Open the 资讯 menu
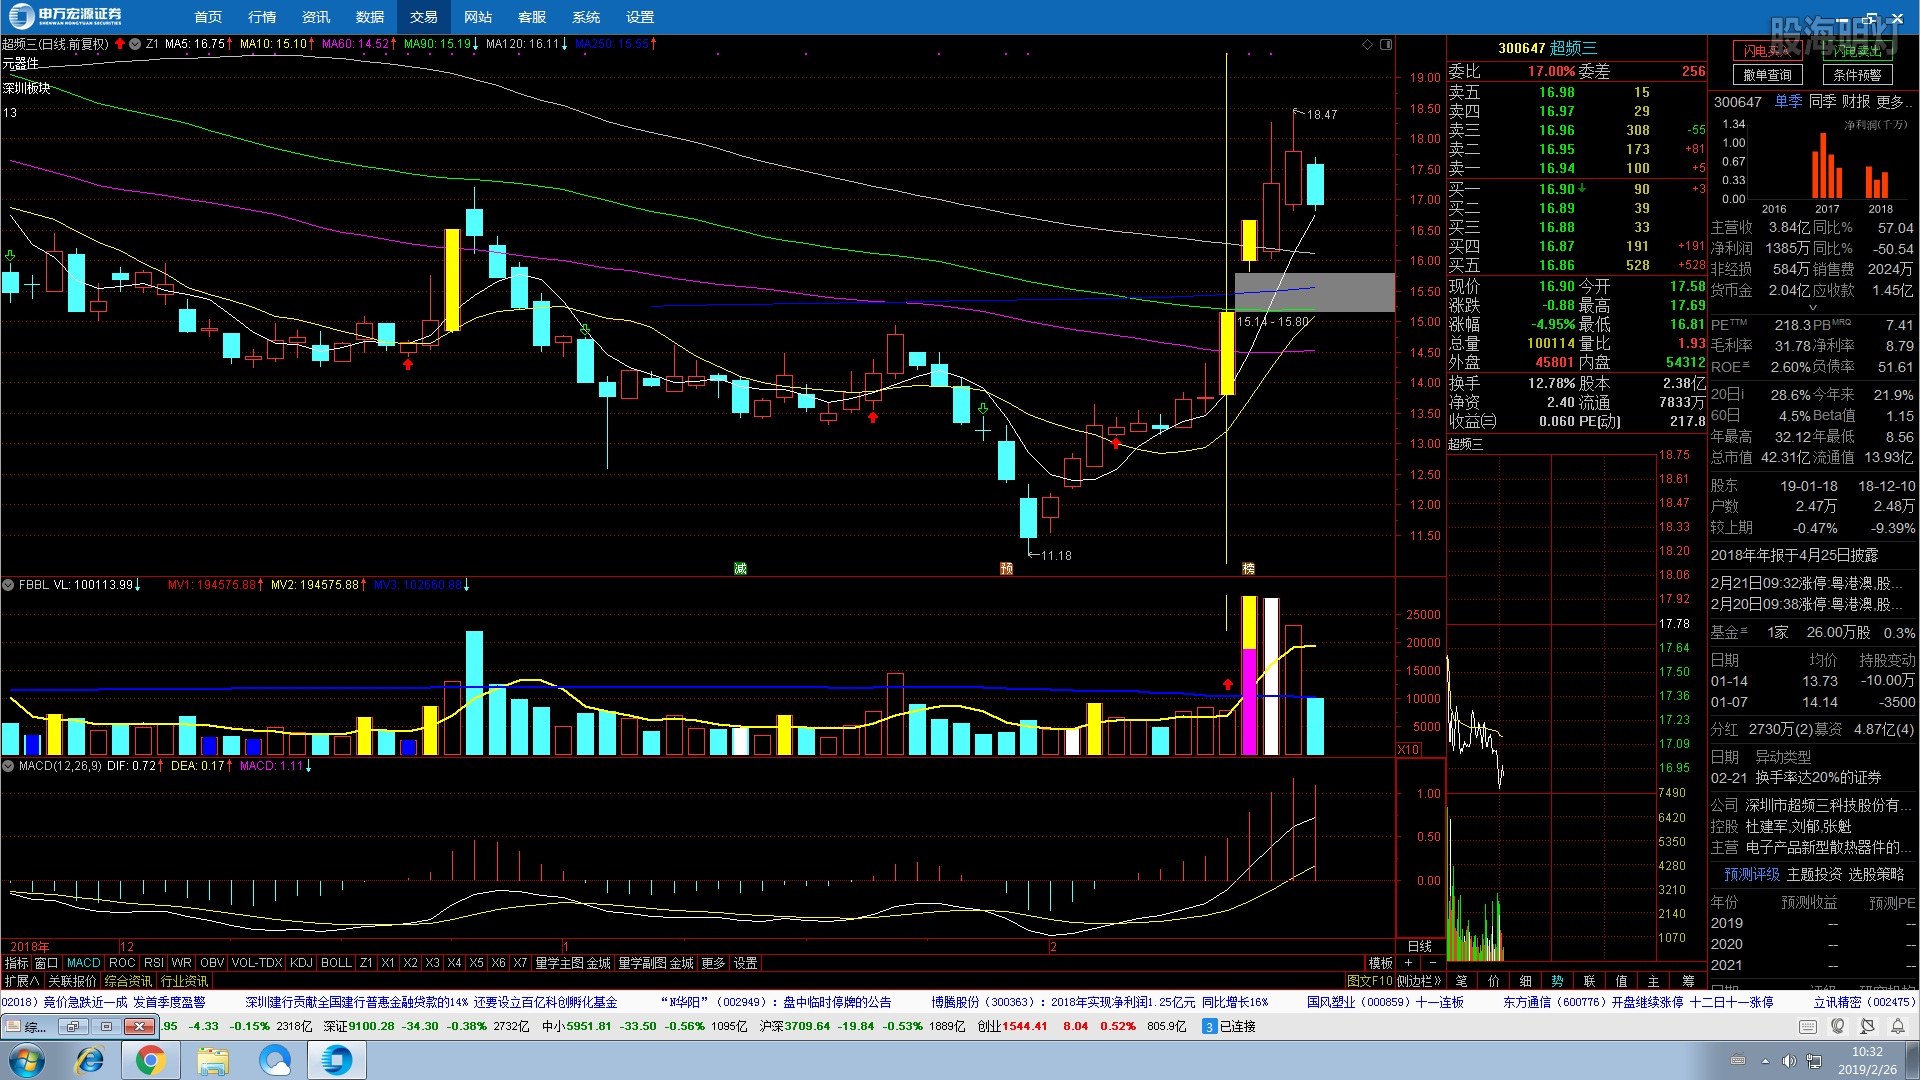Image resolution: width=1920 pixels, height=1080 pixels. point(316,17)
